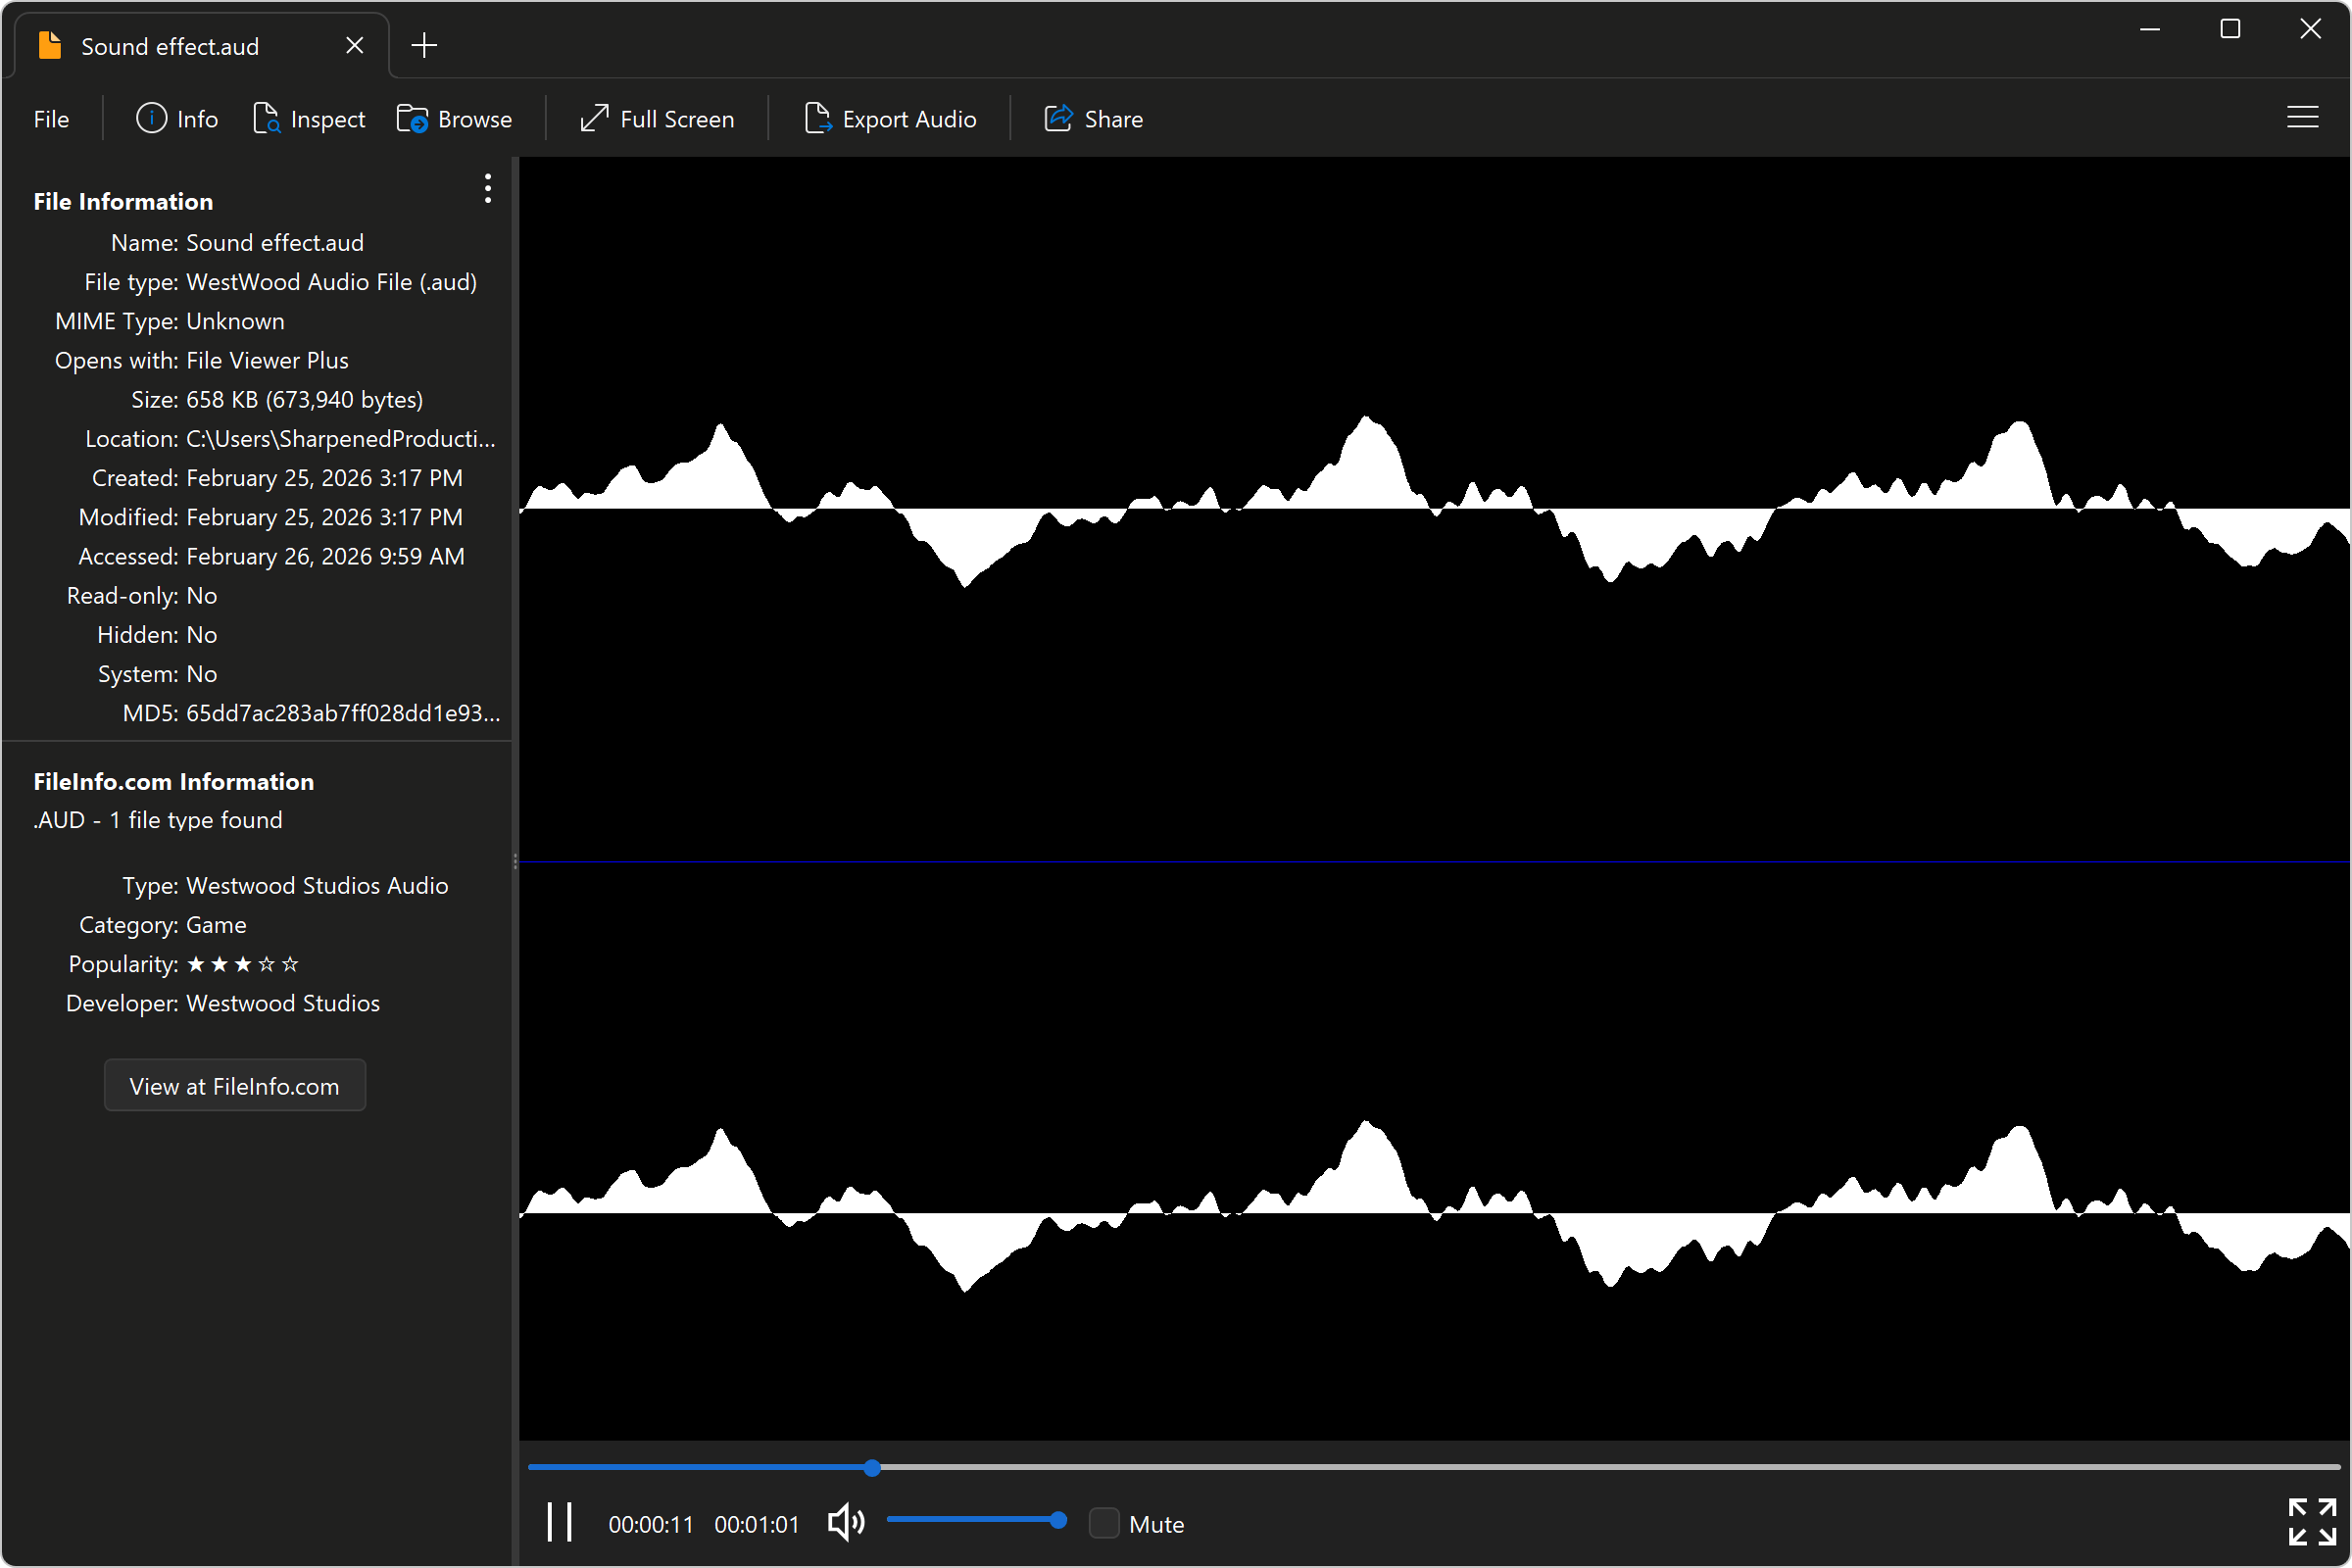This screenshot has height=1568, width=2352.
Task: Add a new tab with plus icon
Action: tap(424, 45)
